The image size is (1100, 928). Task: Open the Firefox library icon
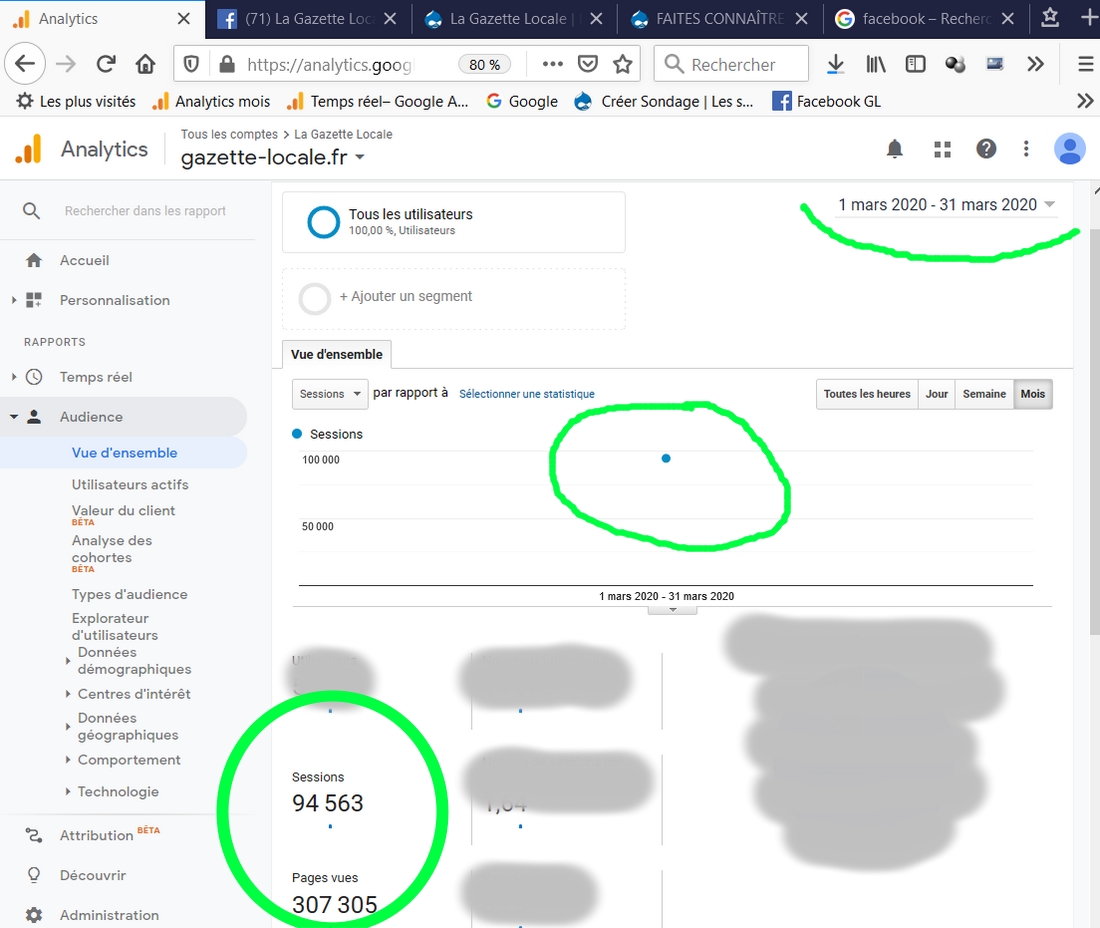pyautogui.click(x=875, y=65)
